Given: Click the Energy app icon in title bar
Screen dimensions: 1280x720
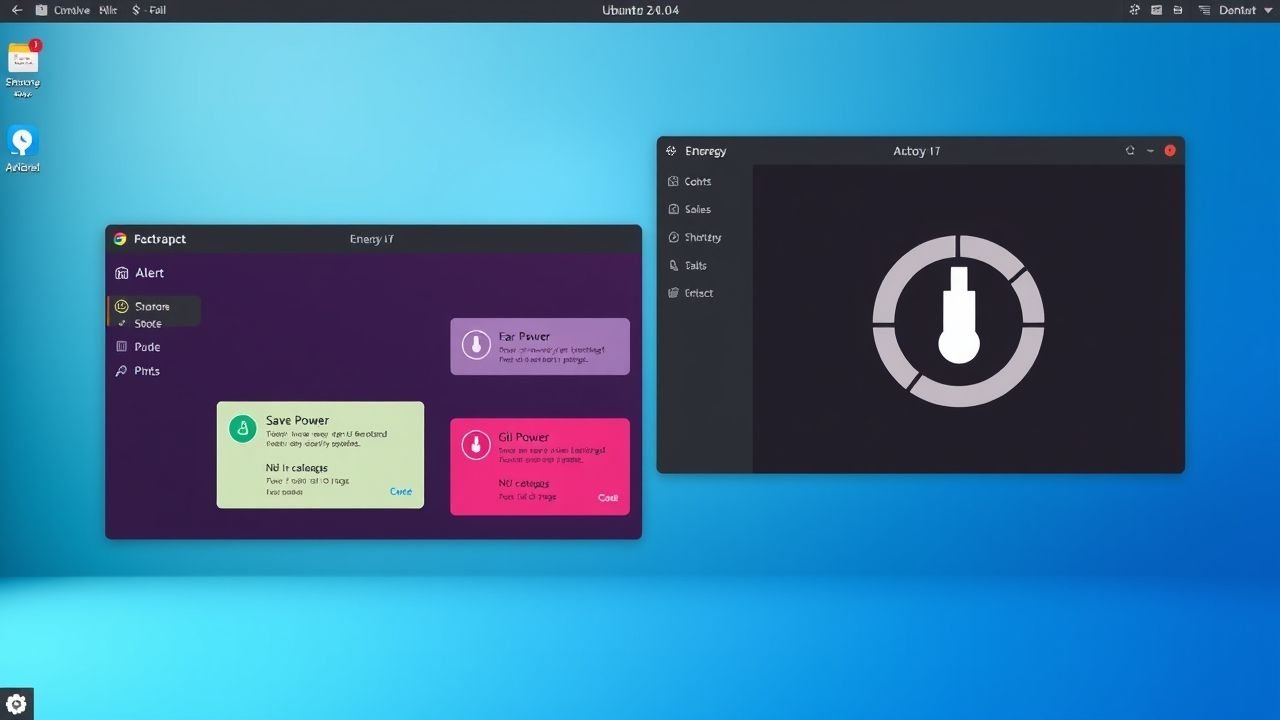Looking at the screenshot, I should click(671, 151).
